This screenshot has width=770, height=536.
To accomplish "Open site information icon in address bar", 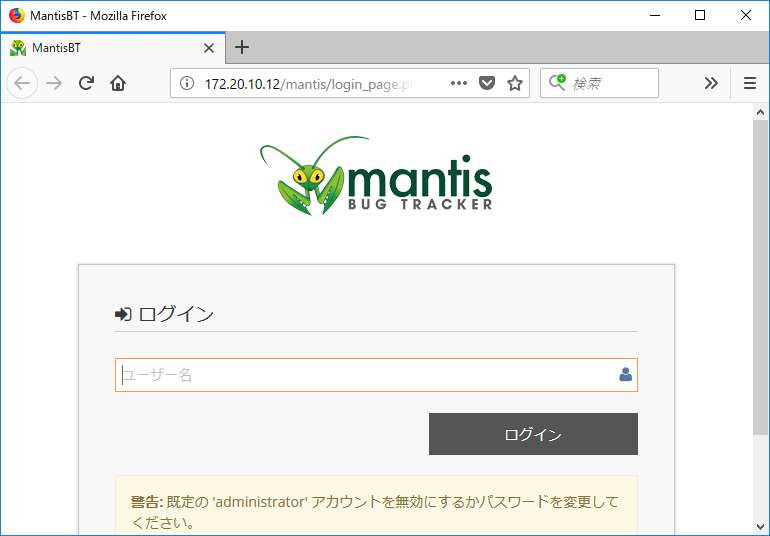I will 187,84.
